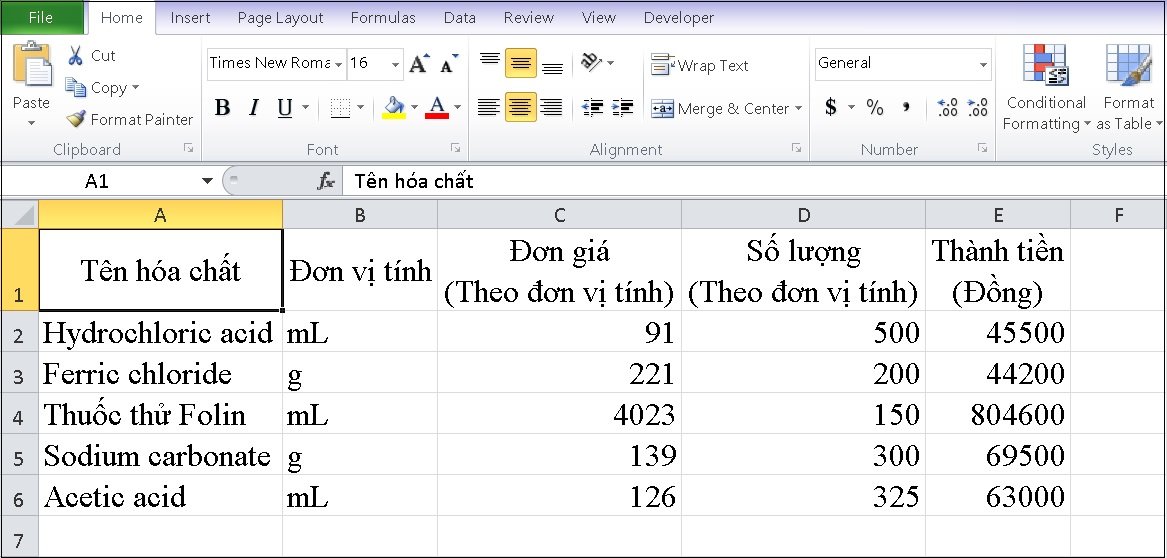1167x558 pixels.
Task: Open Alignment dialog launcher
Action: coord(796,149)
